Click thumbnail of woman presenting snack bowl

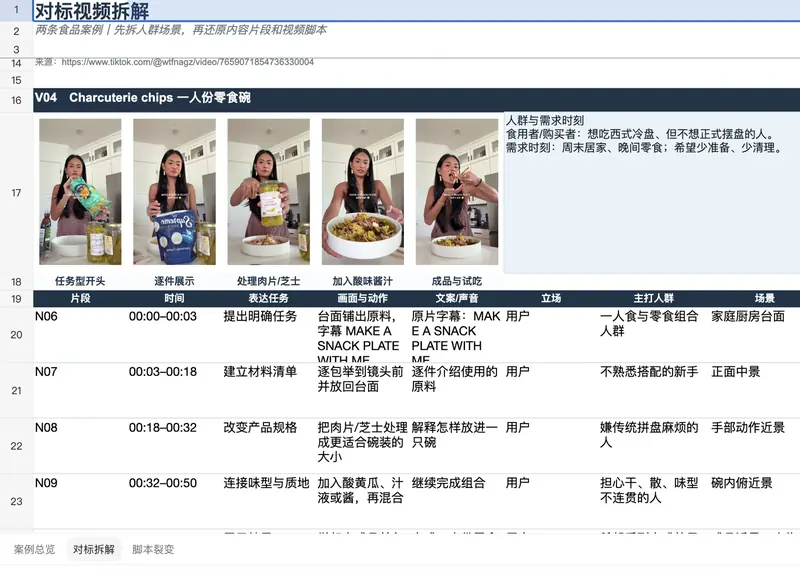click(363, 192)
